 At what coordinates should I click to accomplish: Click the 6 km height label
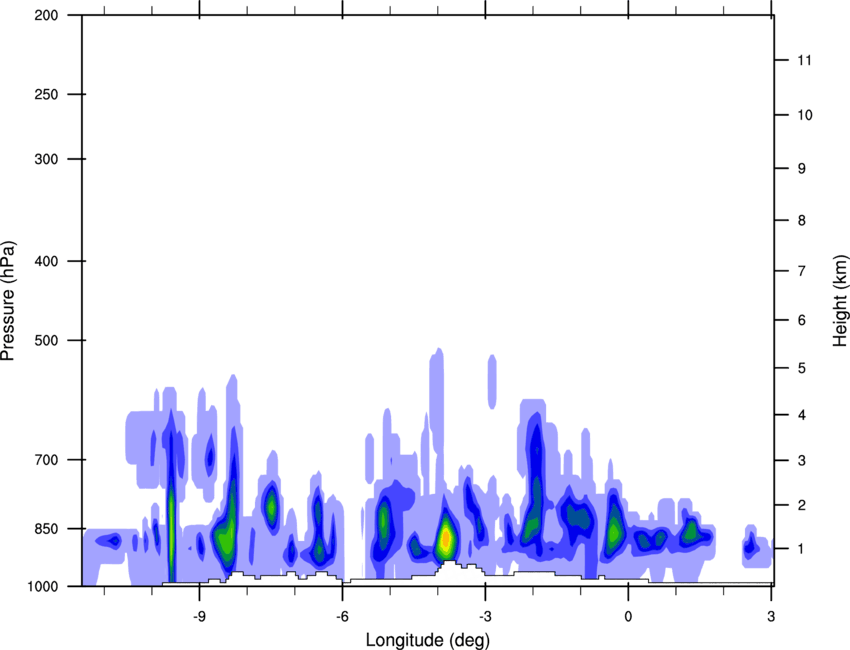(802, 320)
